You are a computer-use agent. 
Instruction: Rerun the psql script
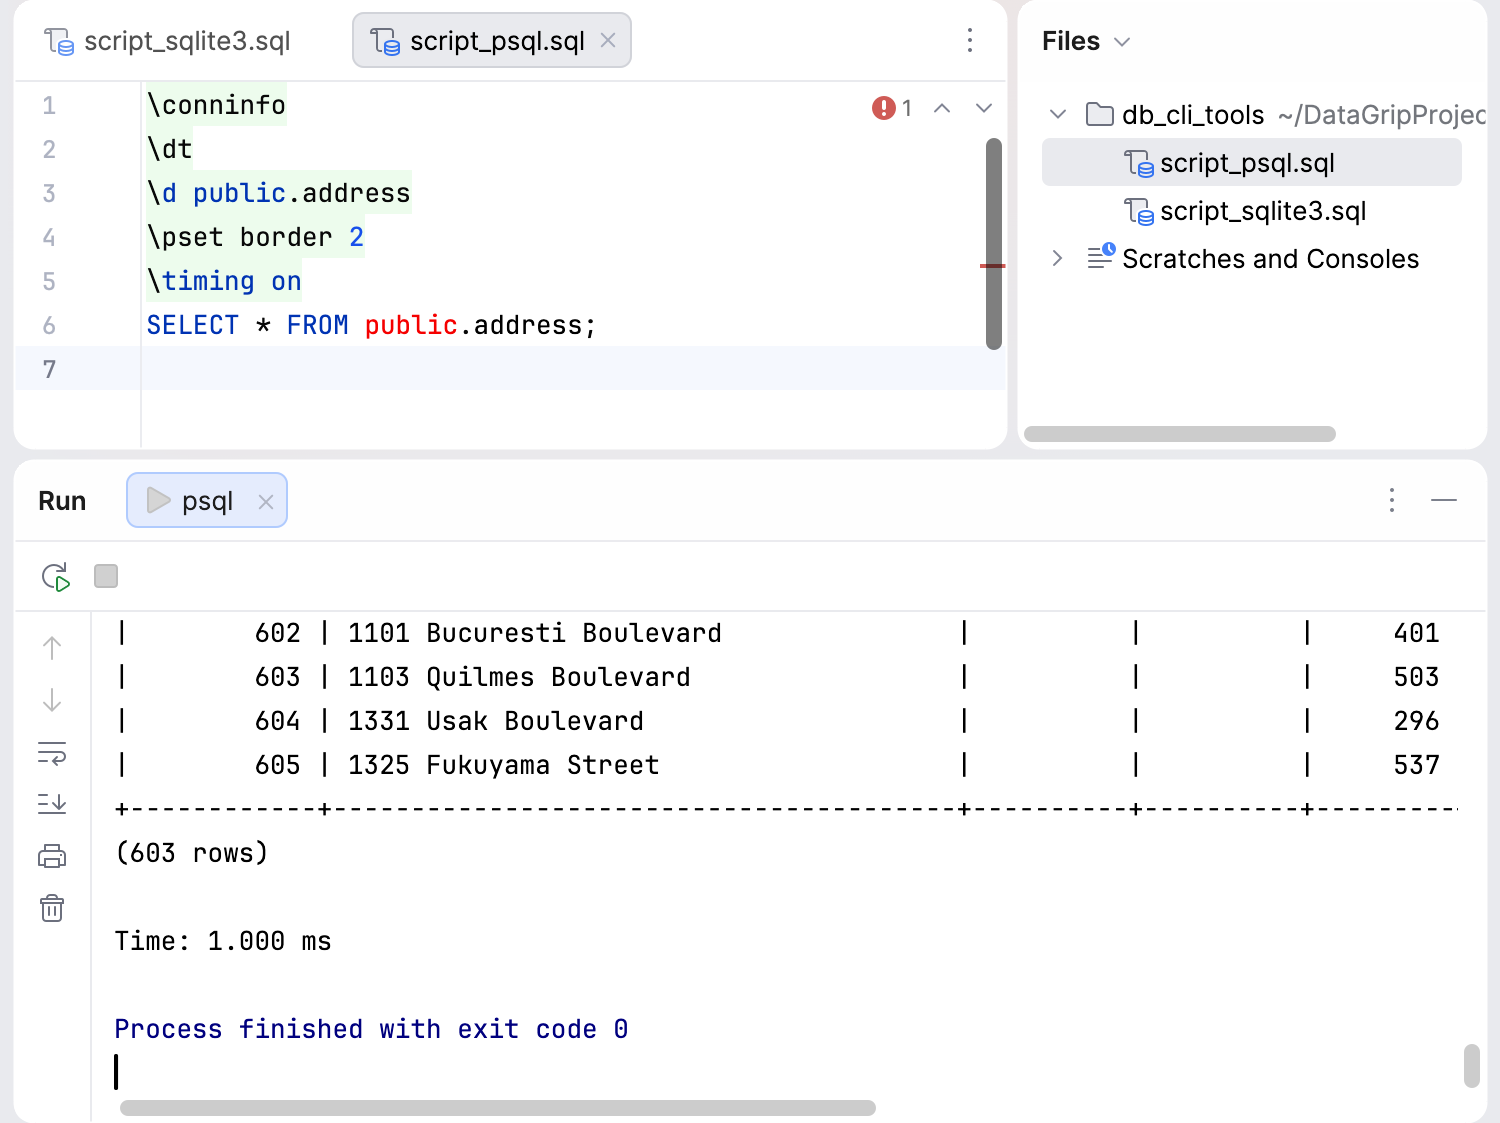click(56, 577)
